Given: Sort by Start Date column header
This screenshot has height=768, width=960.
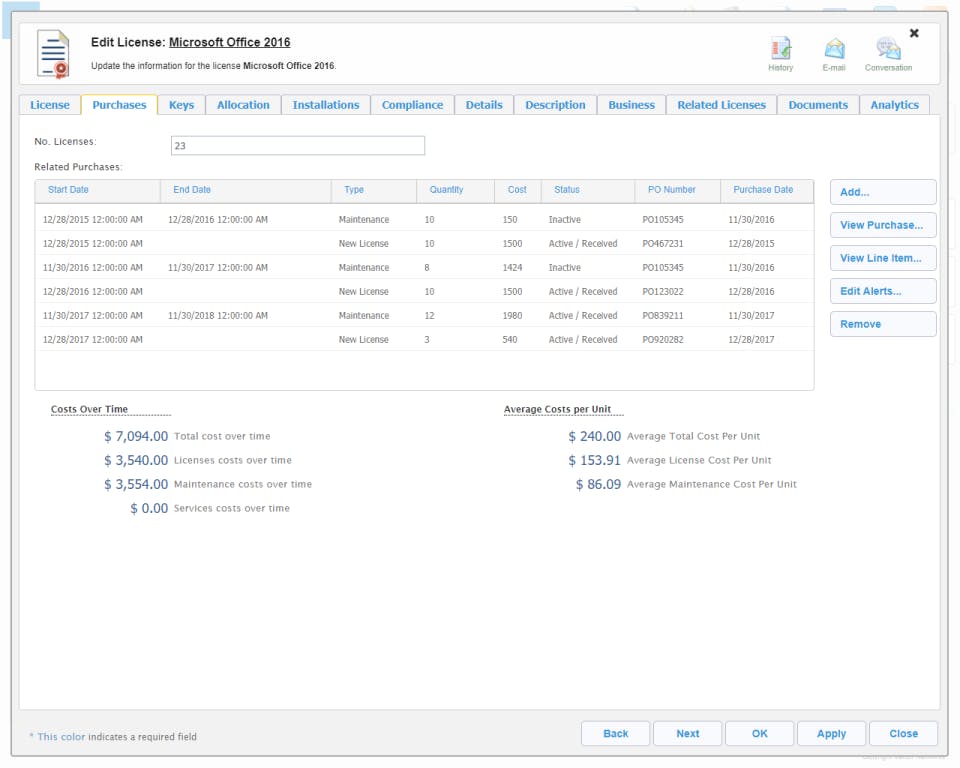Looking at the screenshot, I should 68,190.
